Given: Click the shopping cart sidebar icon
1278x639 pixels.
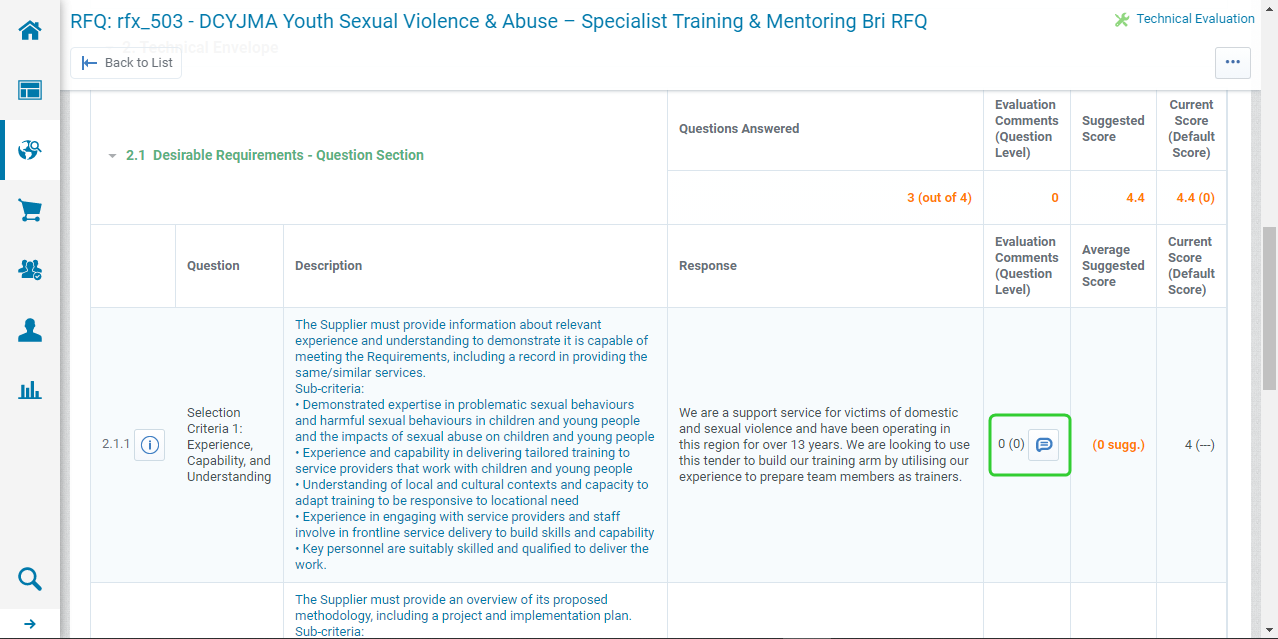Looking at the screenshot, I should tap(30, 210).
